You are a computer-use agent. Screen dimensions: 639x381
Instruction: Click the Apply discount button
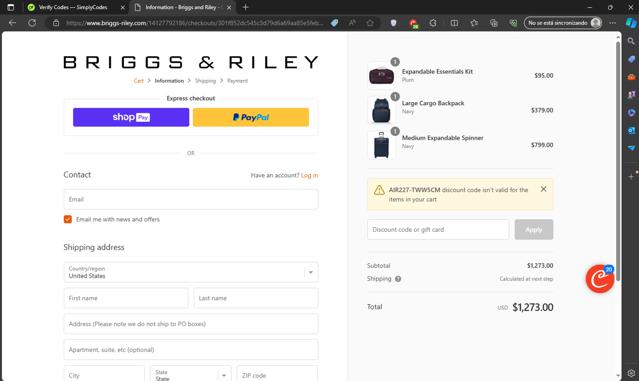[x=534, y=229]
